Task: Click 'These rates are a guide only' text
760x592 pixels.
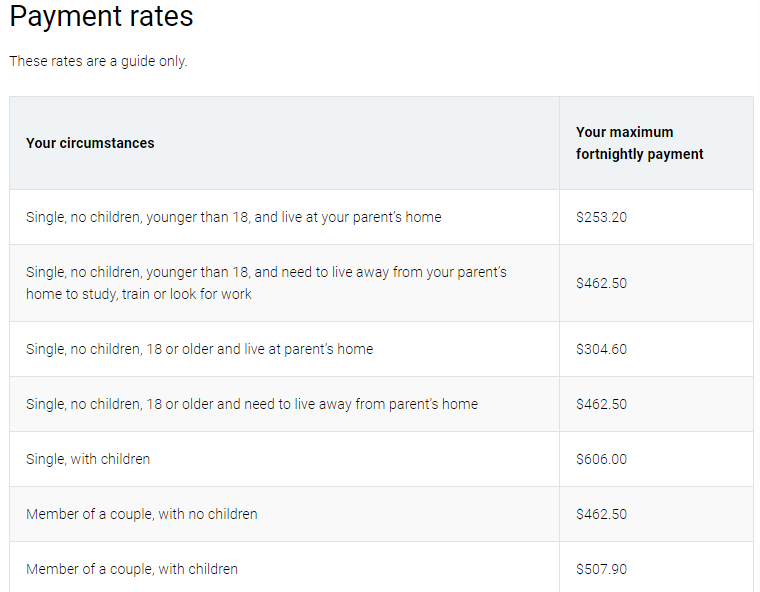Action: click(x=98, y=61)
